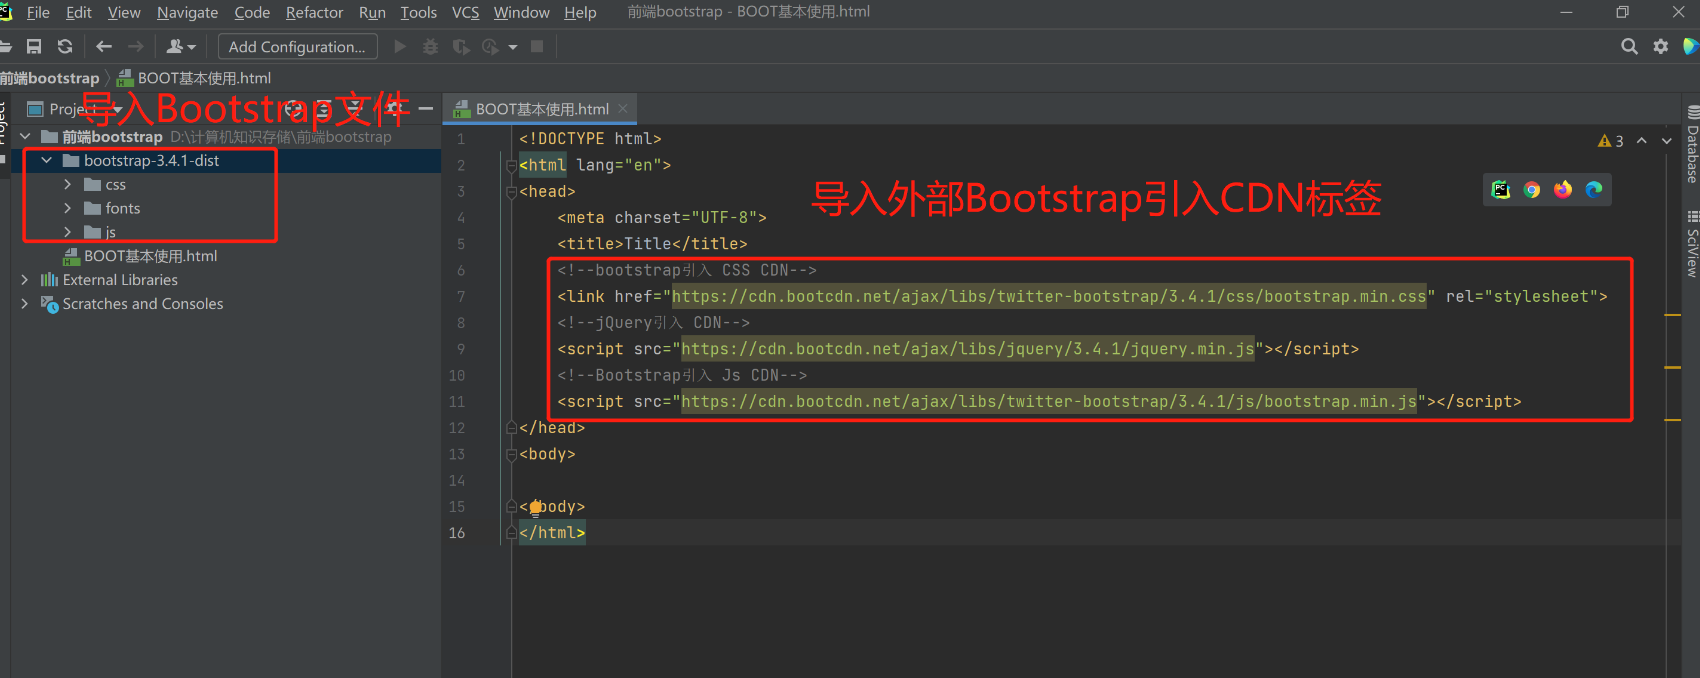Viewport: 1700px width, 678px height.
Task: Open Search Everywhere magnifier icon
Action: (x=1629, y=47)
